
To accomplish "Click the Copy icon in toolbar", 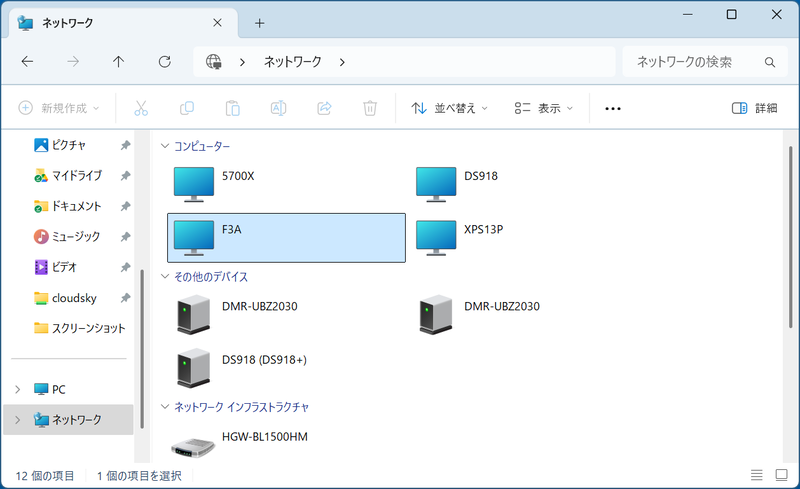I will point(187,108).
